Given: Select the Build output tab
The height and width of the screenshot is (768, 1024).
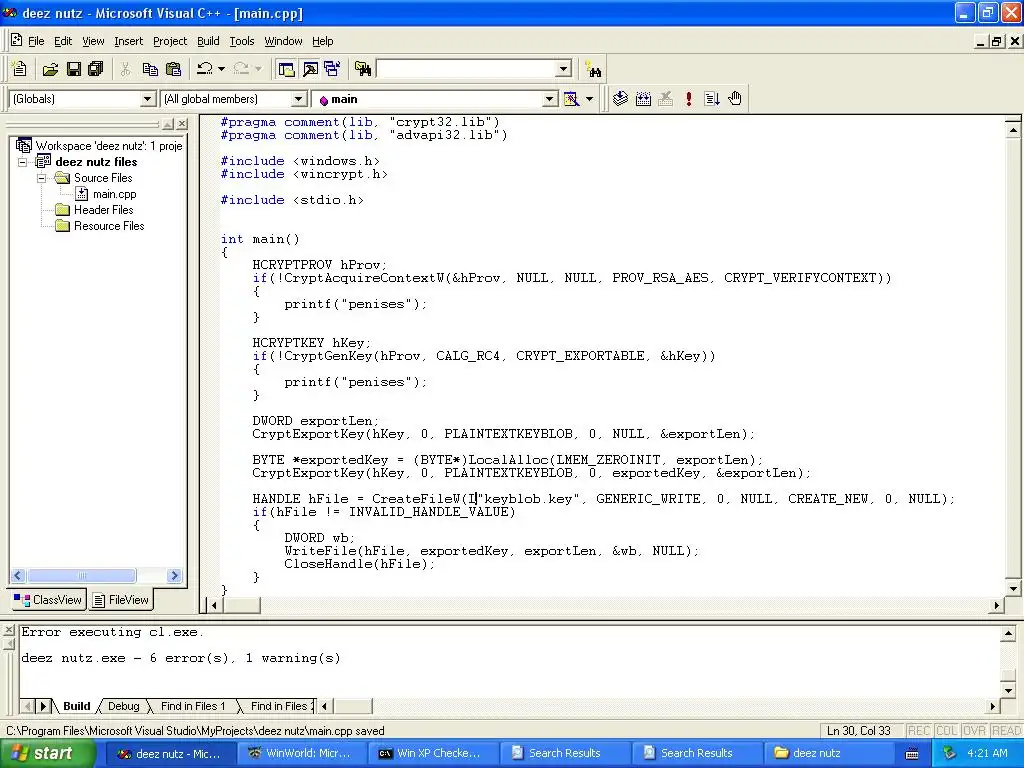Looking at the screenshot, I should click(x=76, y=706).
